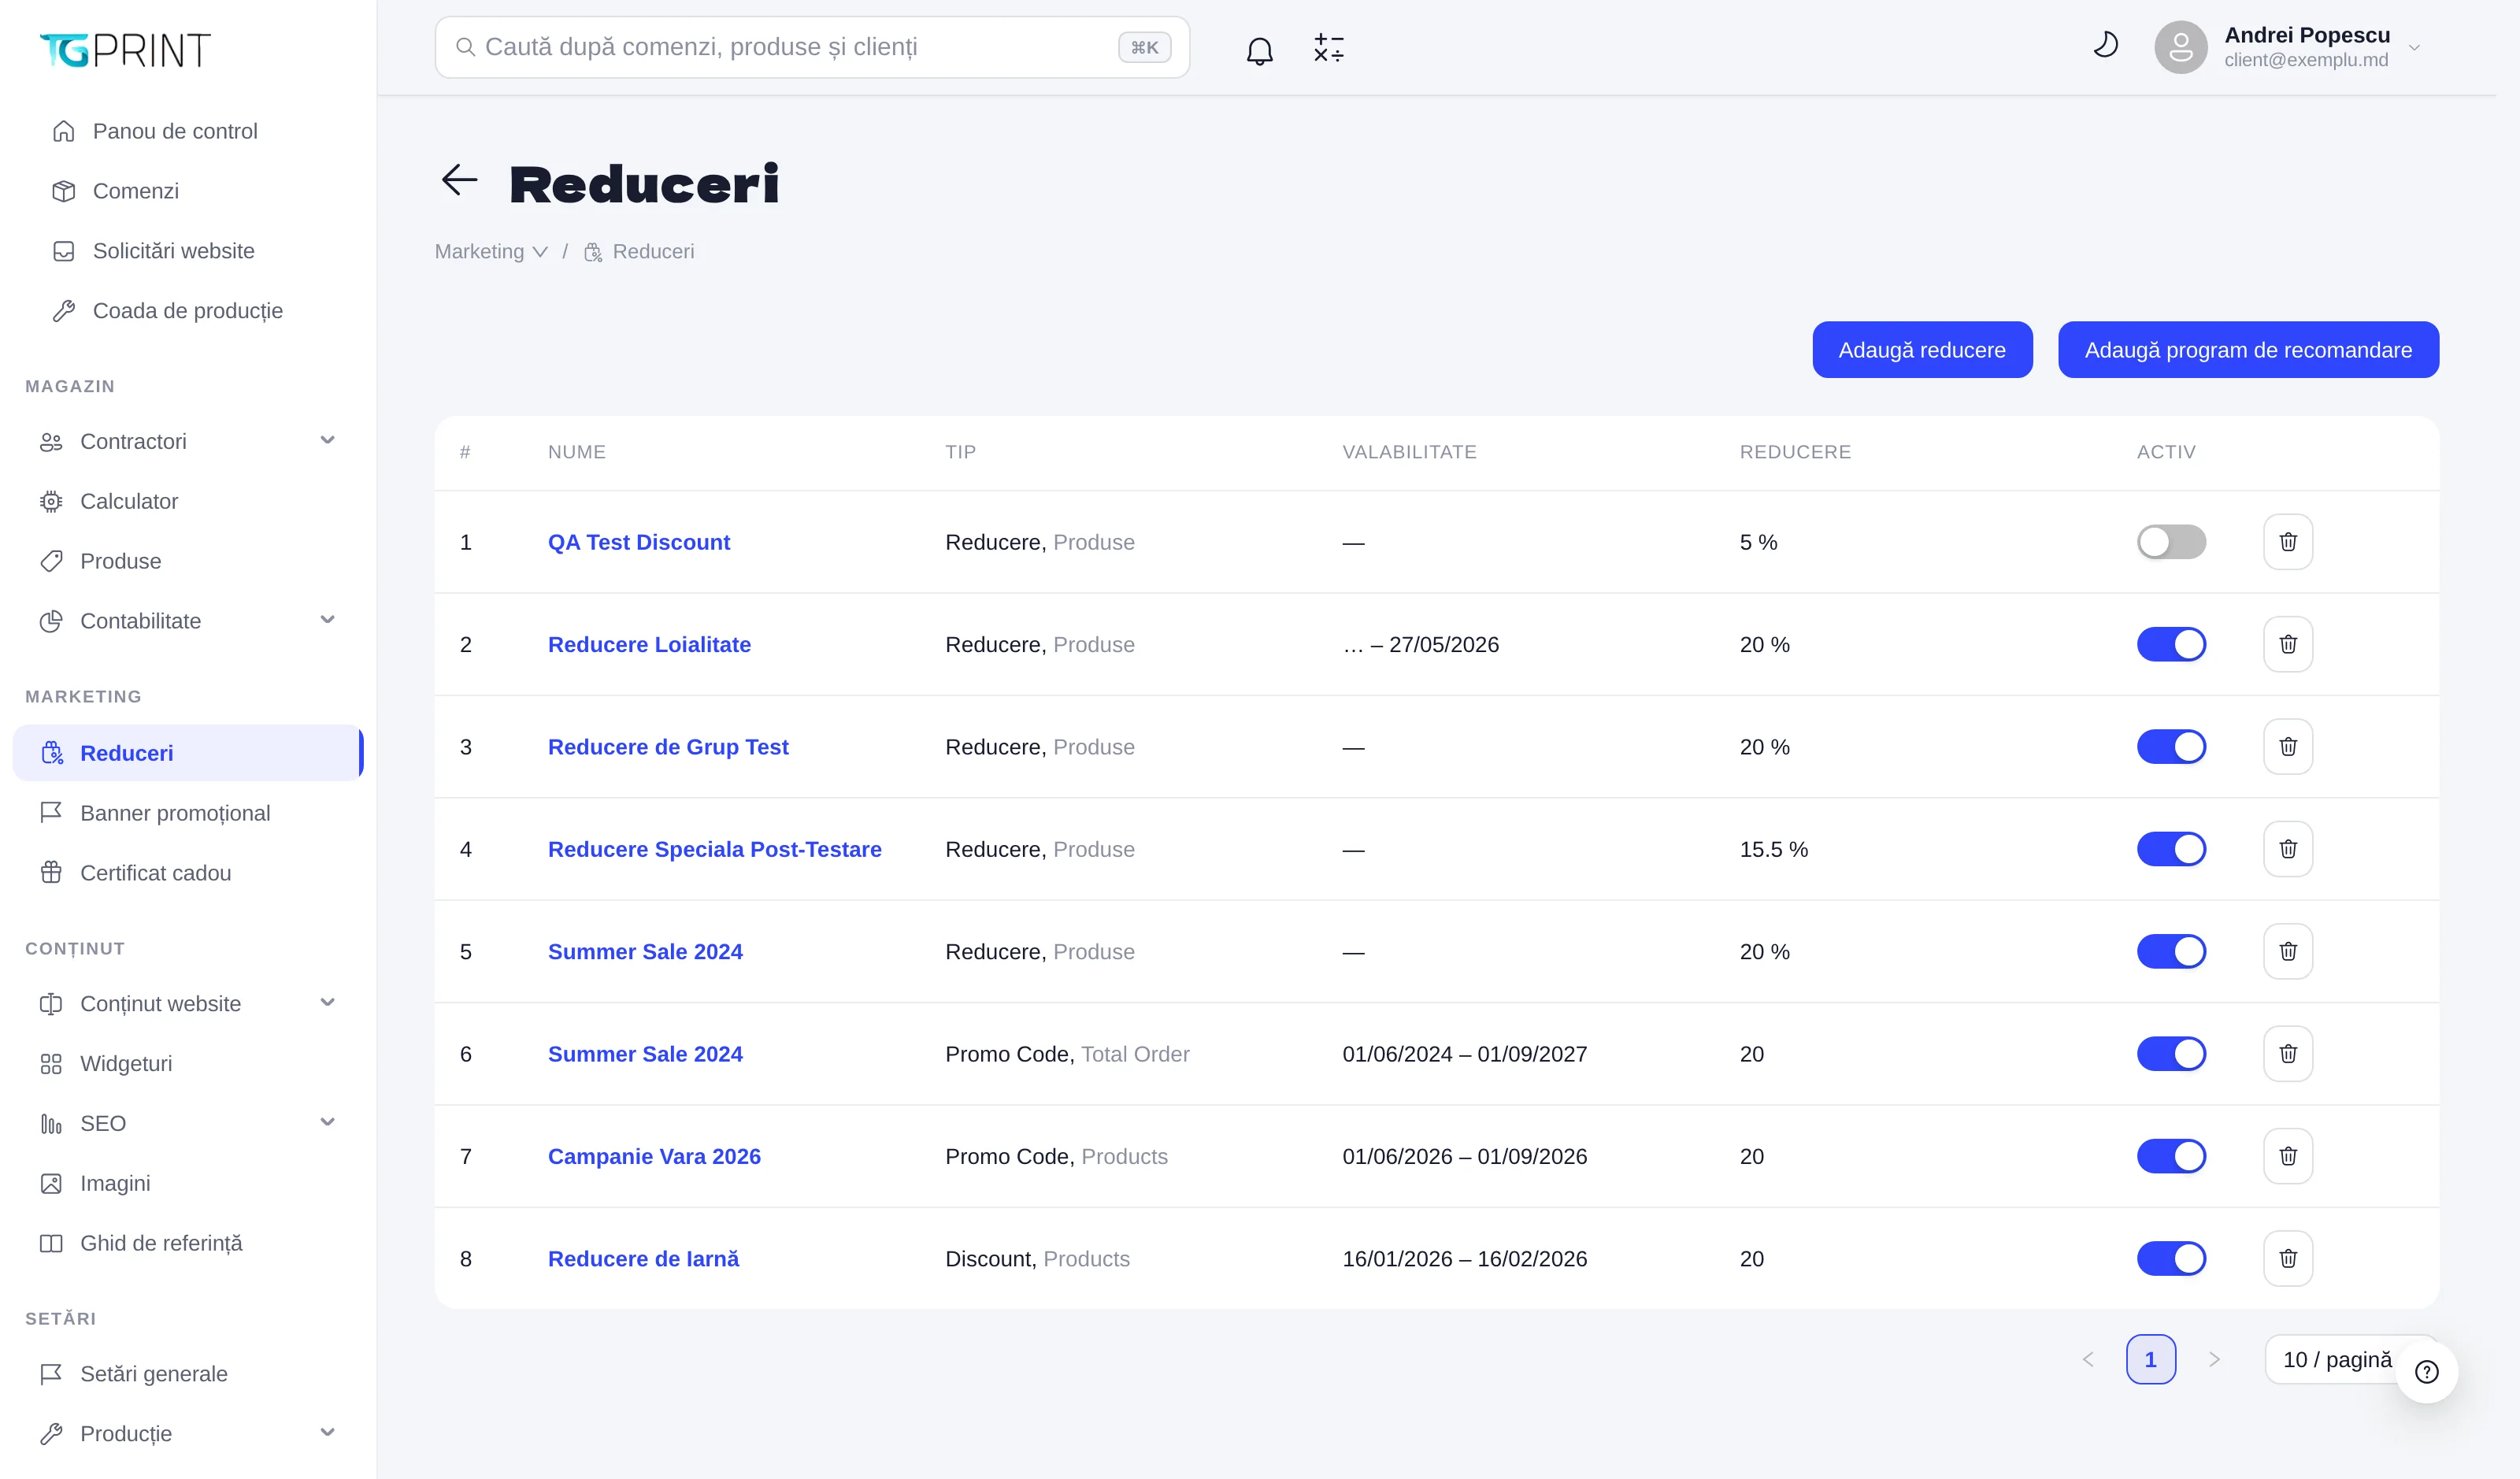Open Andrei Popescu account menu chevron
Viewport: 2520px width, 1479px height.
[x=2414, y=48]
